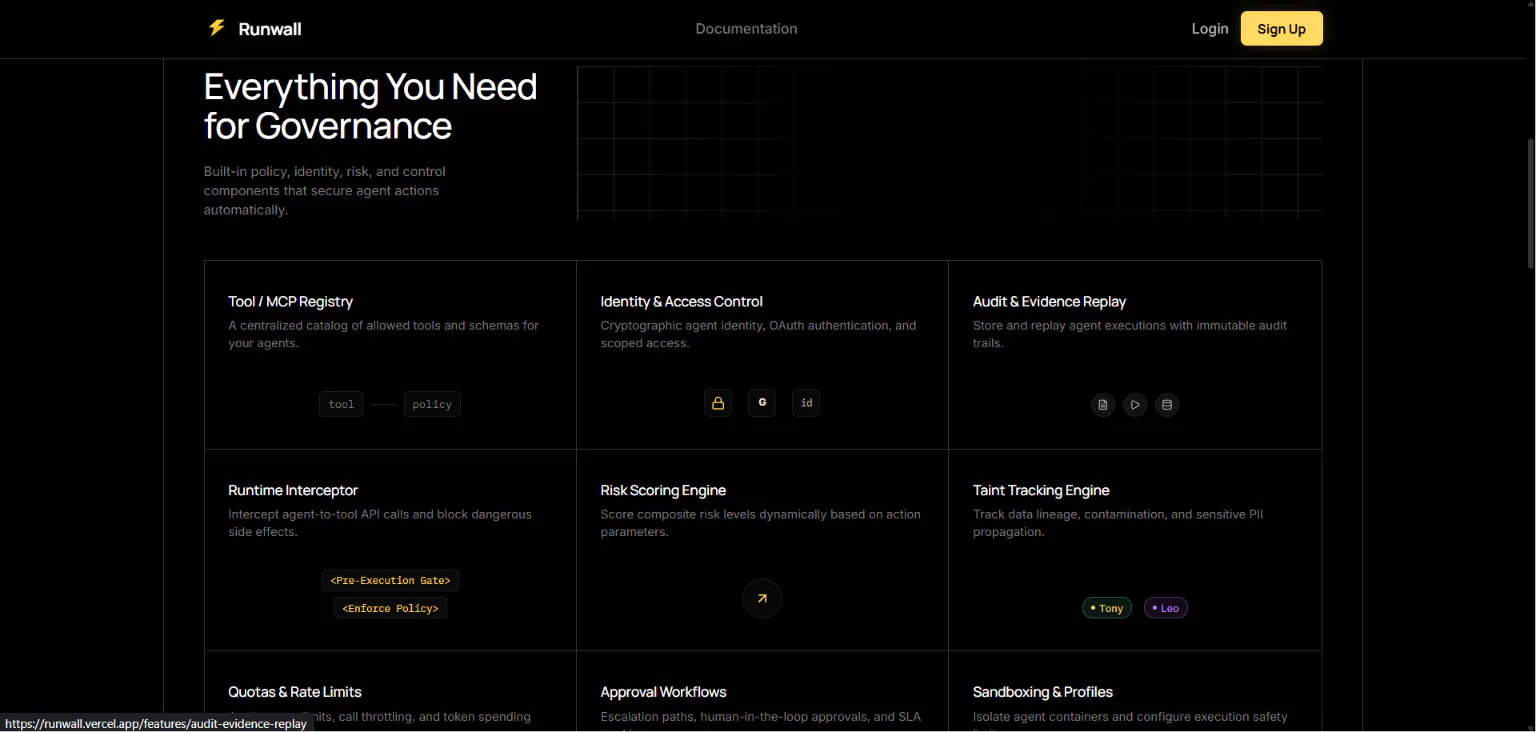Click the padlock icon under Identity card

click(718, 403)
